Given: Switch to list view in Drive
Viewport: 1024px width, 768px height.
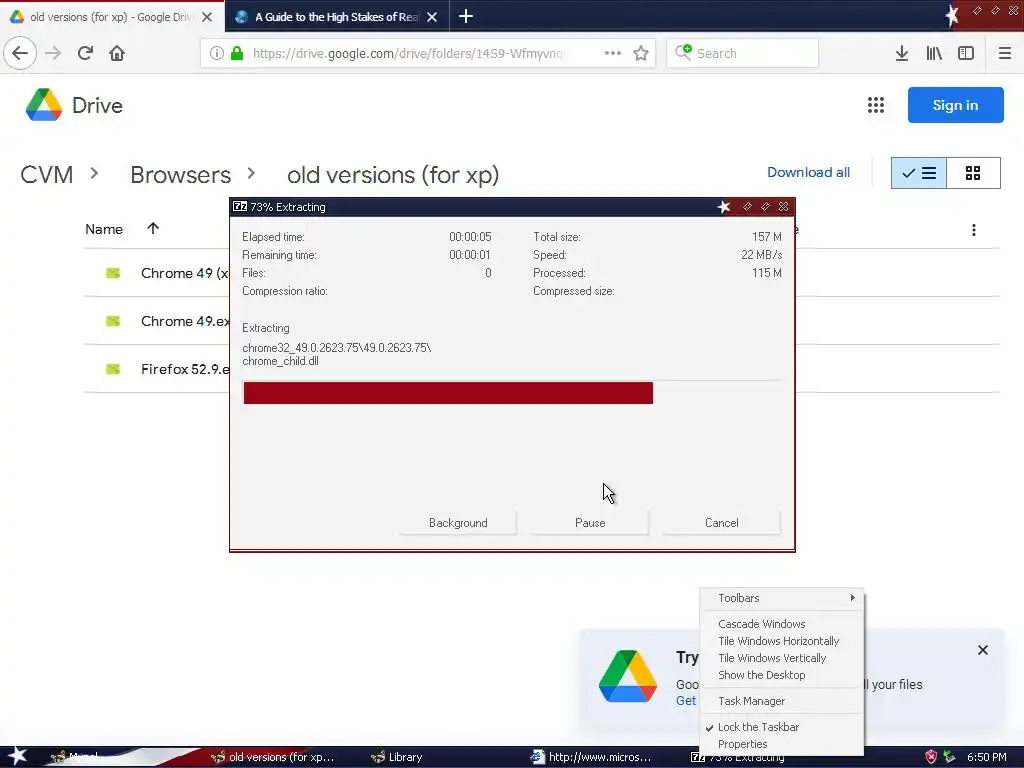Looking at the screenshot, I should [x=918, y=173].
